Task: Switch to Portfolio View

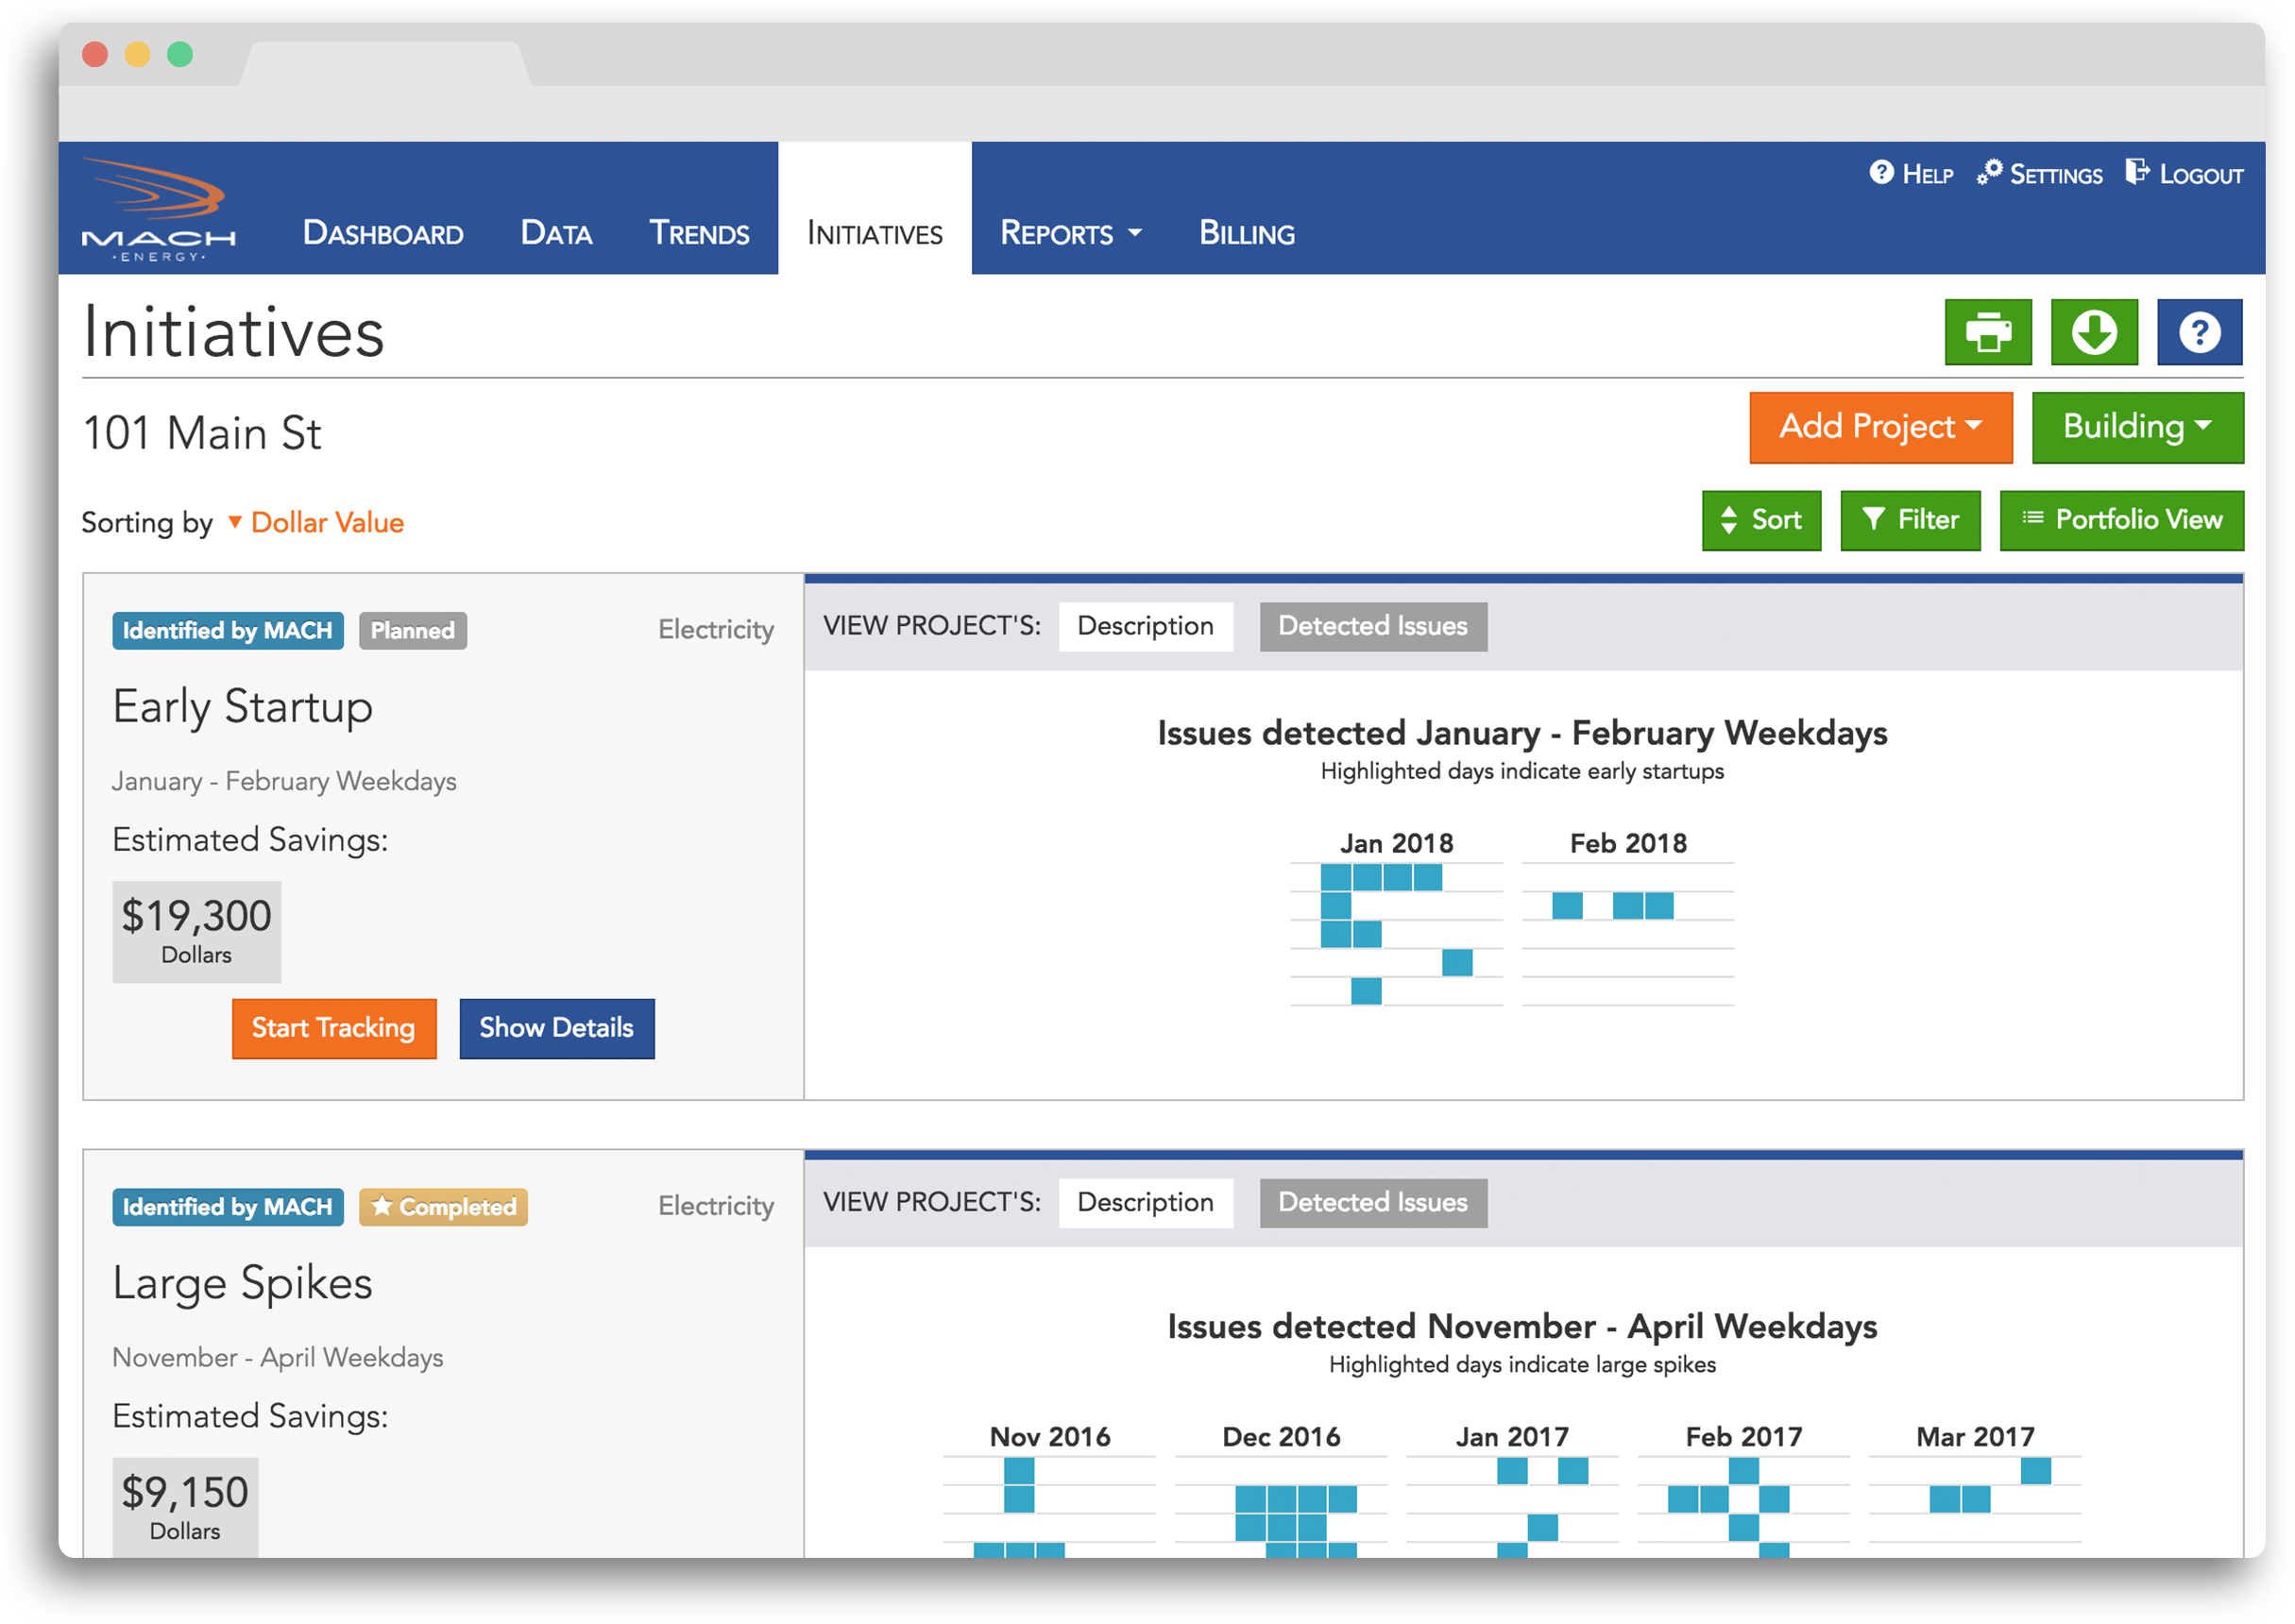Action: [x=2121, y=520]
